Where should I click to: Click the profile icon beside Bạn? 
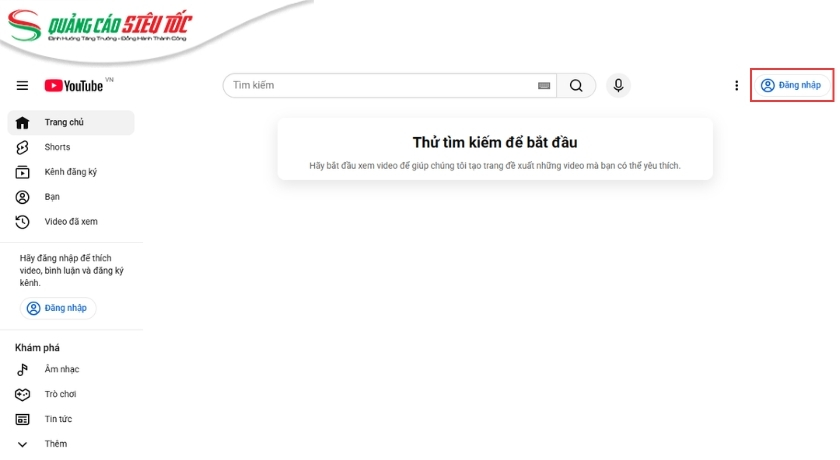pos(22,197)
